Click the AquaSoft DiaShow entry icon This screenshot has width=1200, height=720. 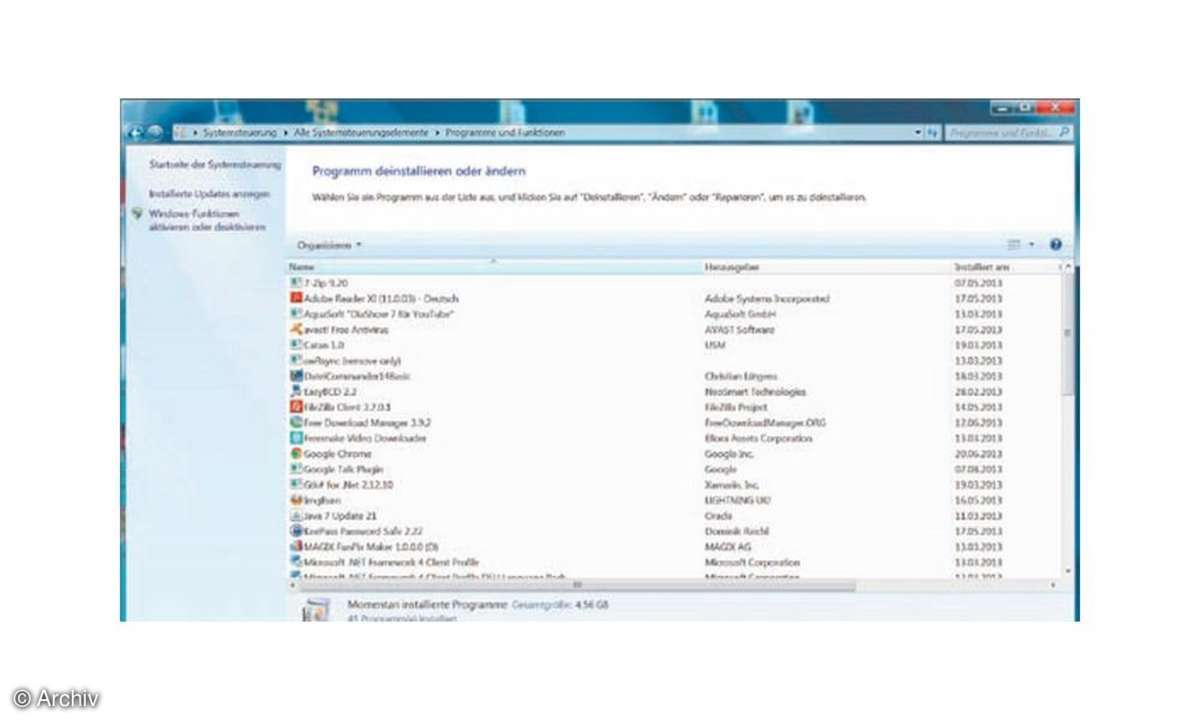point(295,314)
